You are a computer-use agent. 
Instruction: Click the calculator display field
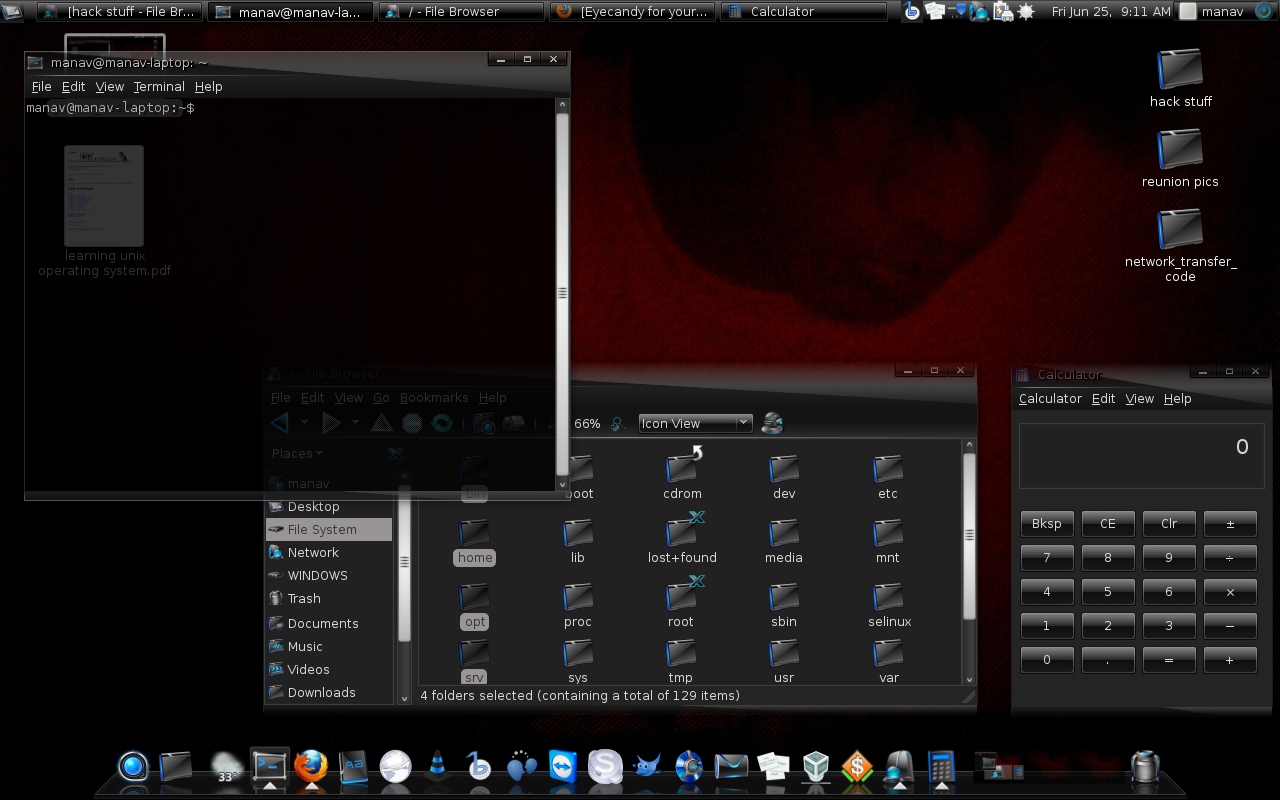(x=1140, y=455)
